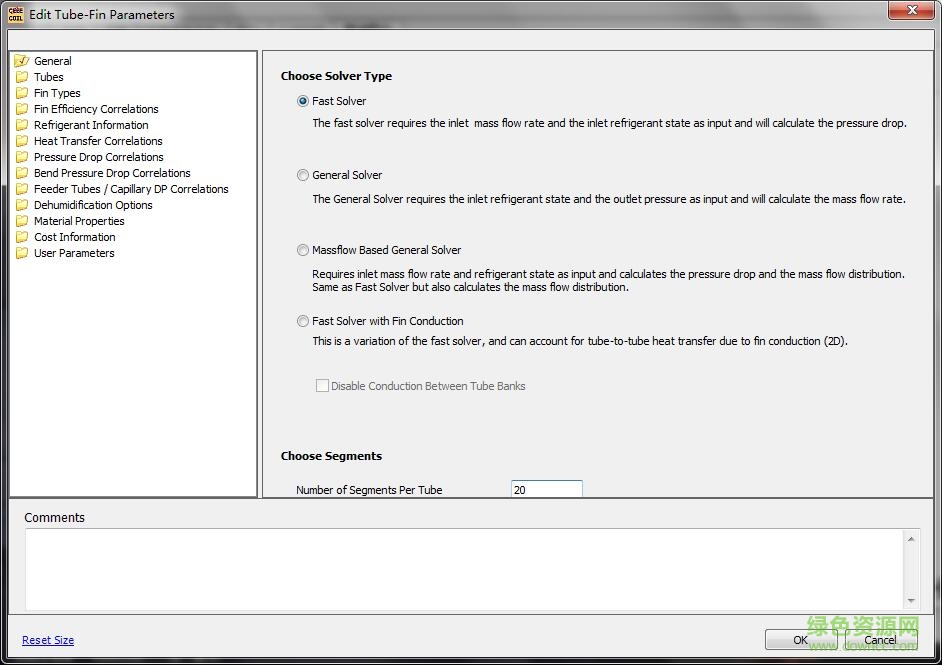Click the Comments label
Screen dimensions: 942x665
(x=55, y=517)
